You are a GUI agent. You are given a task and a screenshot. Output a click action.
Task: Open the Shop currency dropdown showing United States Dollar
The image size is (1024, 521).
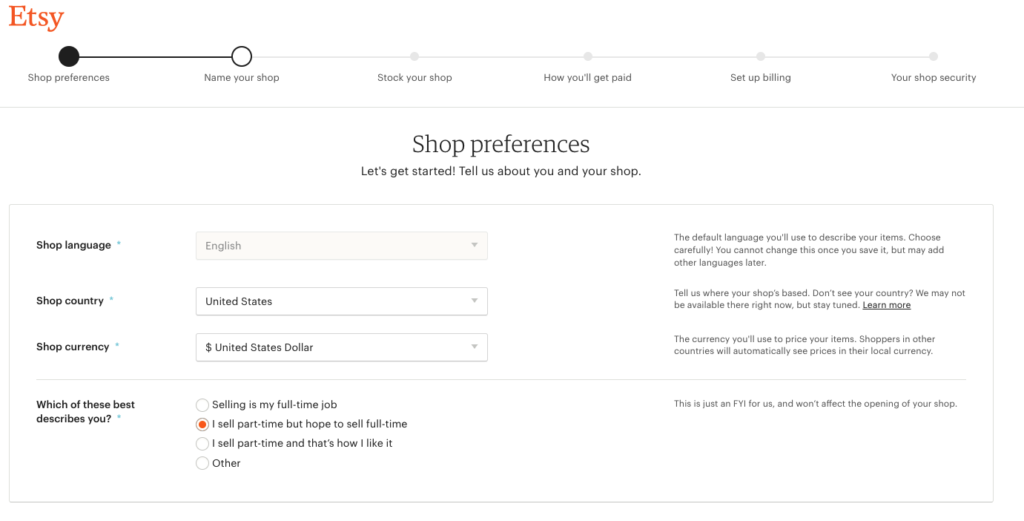342,347
